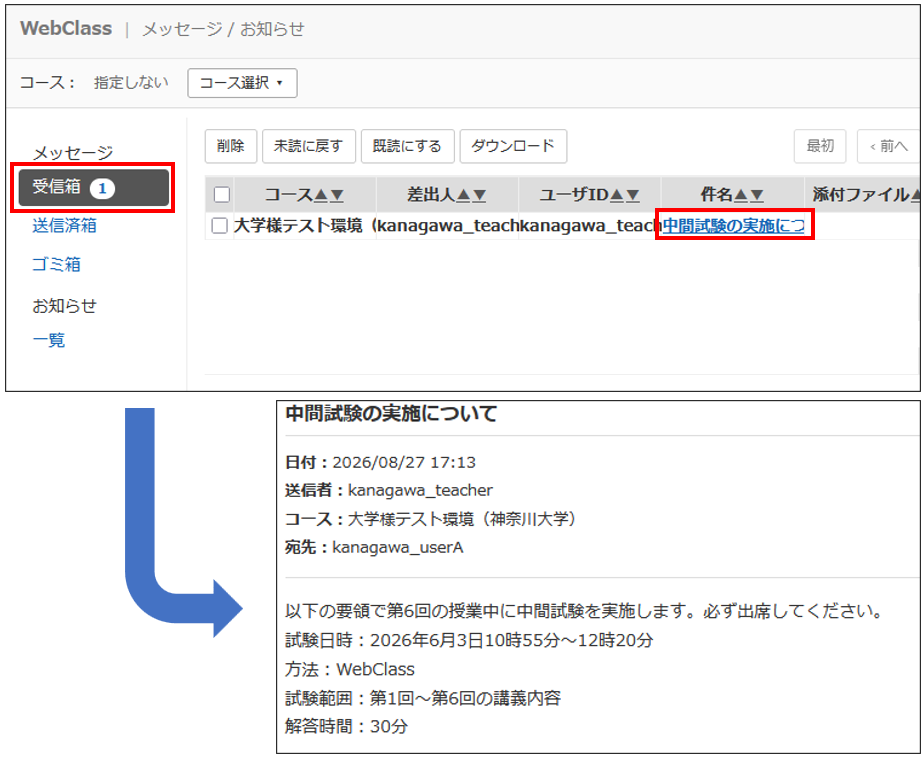Sort by 件名 ascending arrow
The width and height of the screenshot is (924, 759).
(x=741, y=195)
